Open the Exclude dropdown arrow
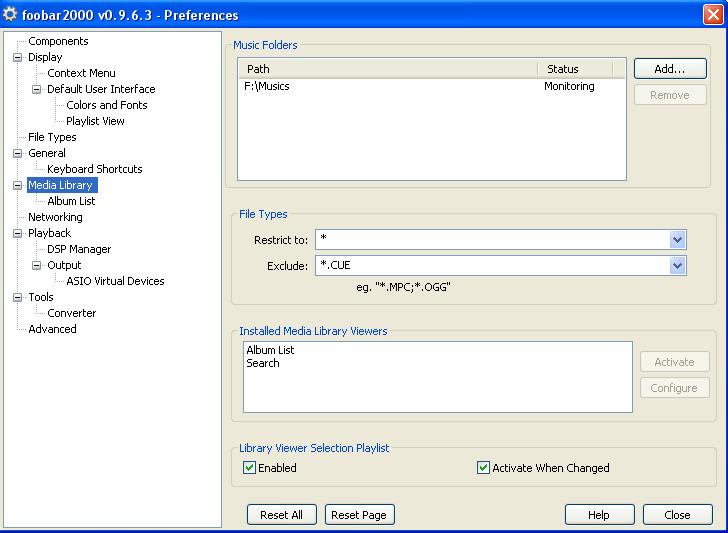This screenshot has height=533, width=728. click(677, 266)
